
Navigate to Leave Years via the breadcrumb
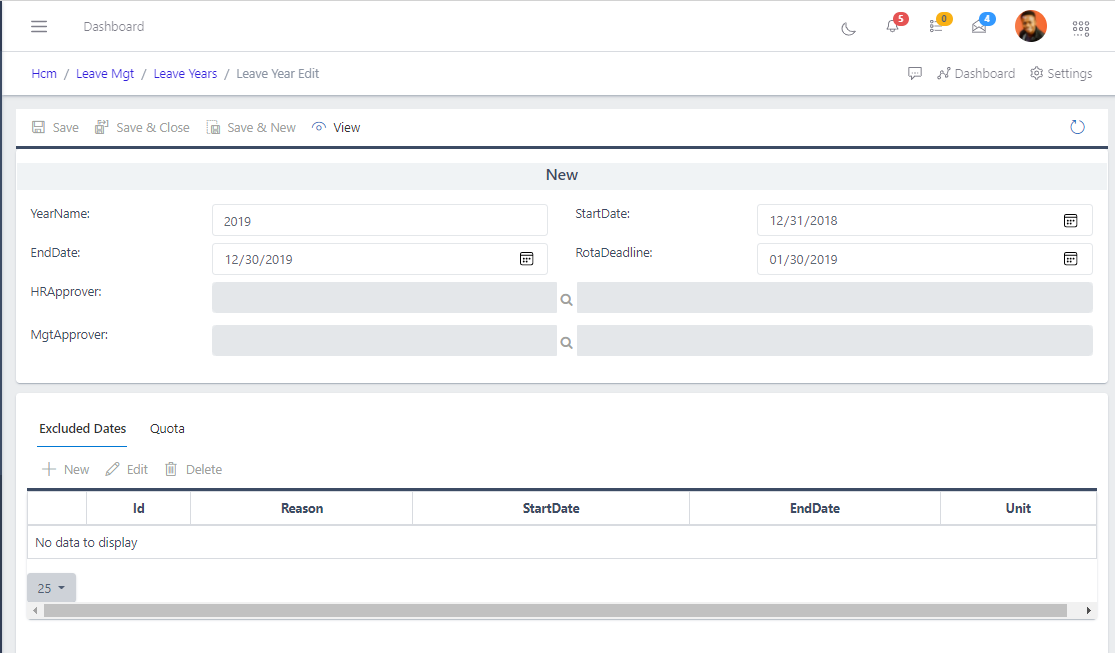coord(185,73)
